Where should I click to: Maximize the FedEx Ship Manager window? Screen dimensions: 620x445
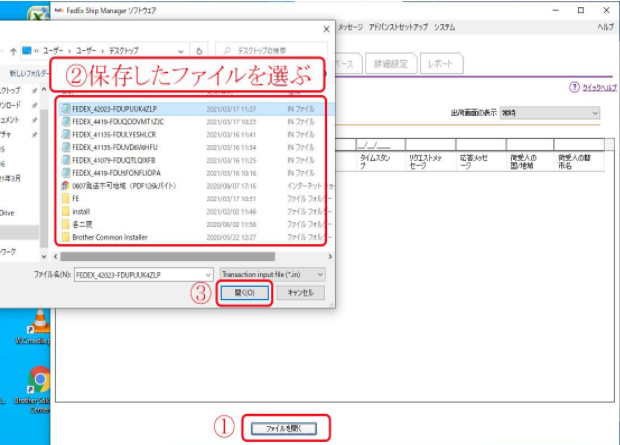[x=580, y=10]
